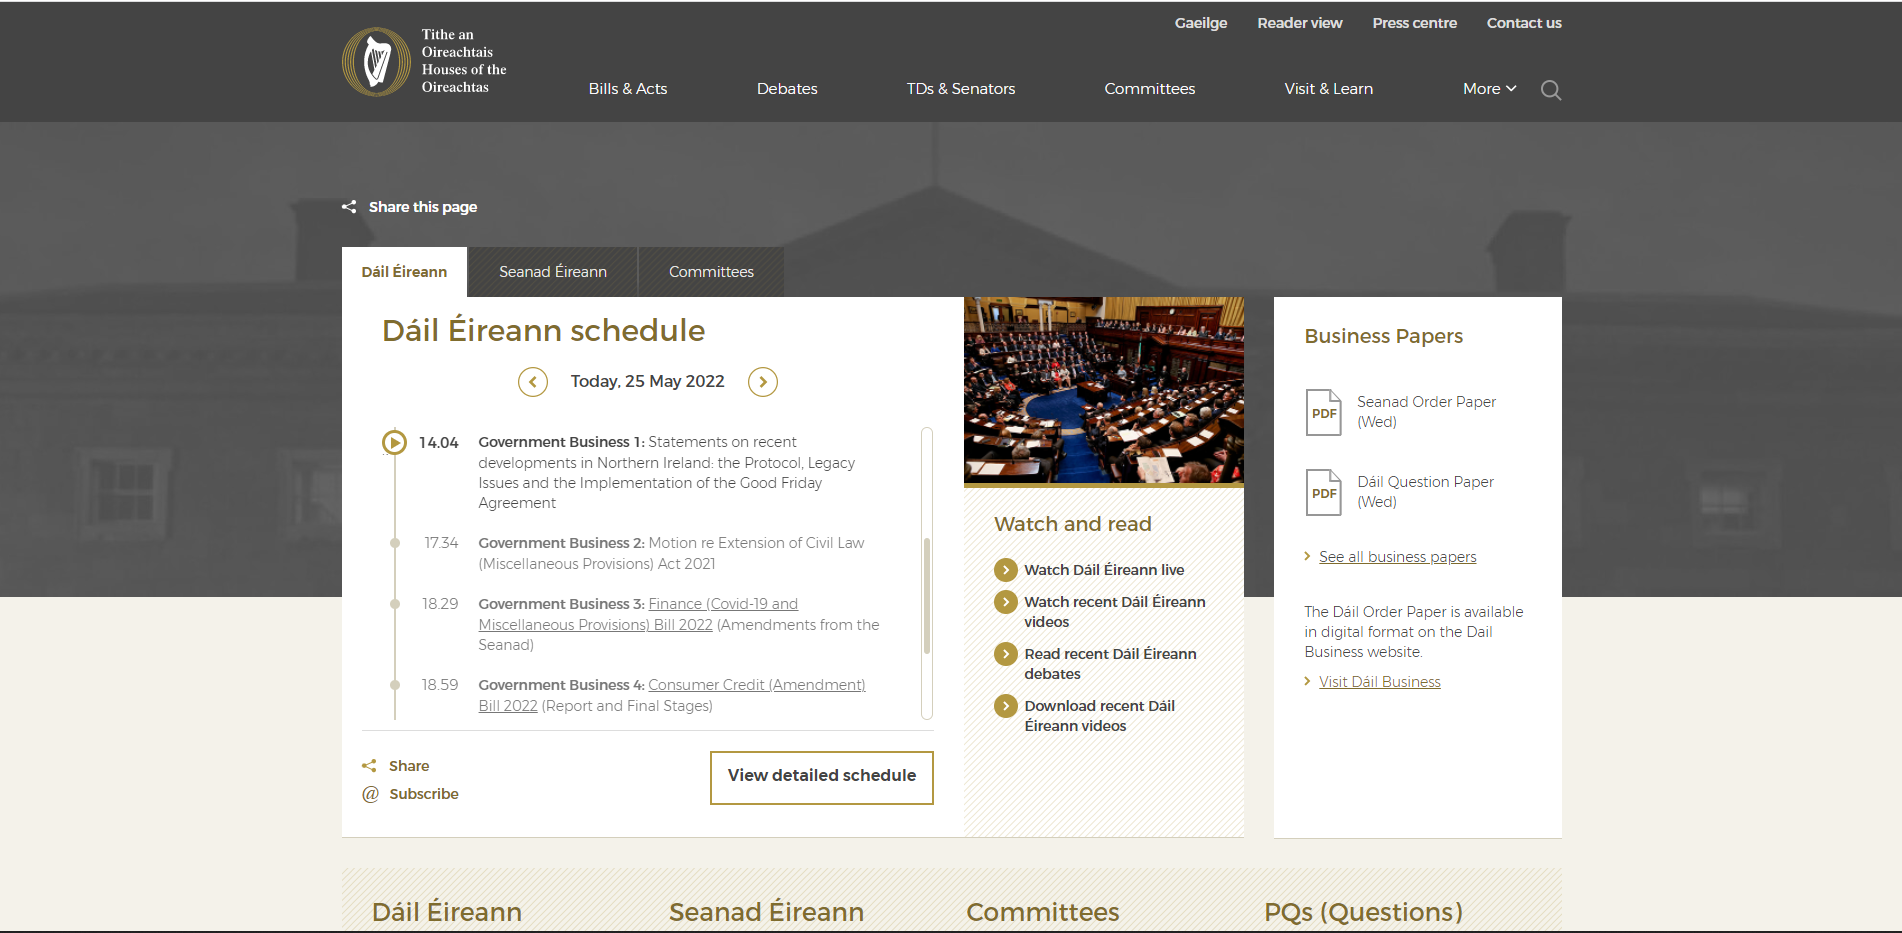This screenshot has width=1902, height=933.
Task: Open the Dáil Question Paper PDF icon
Action: 1323,492
